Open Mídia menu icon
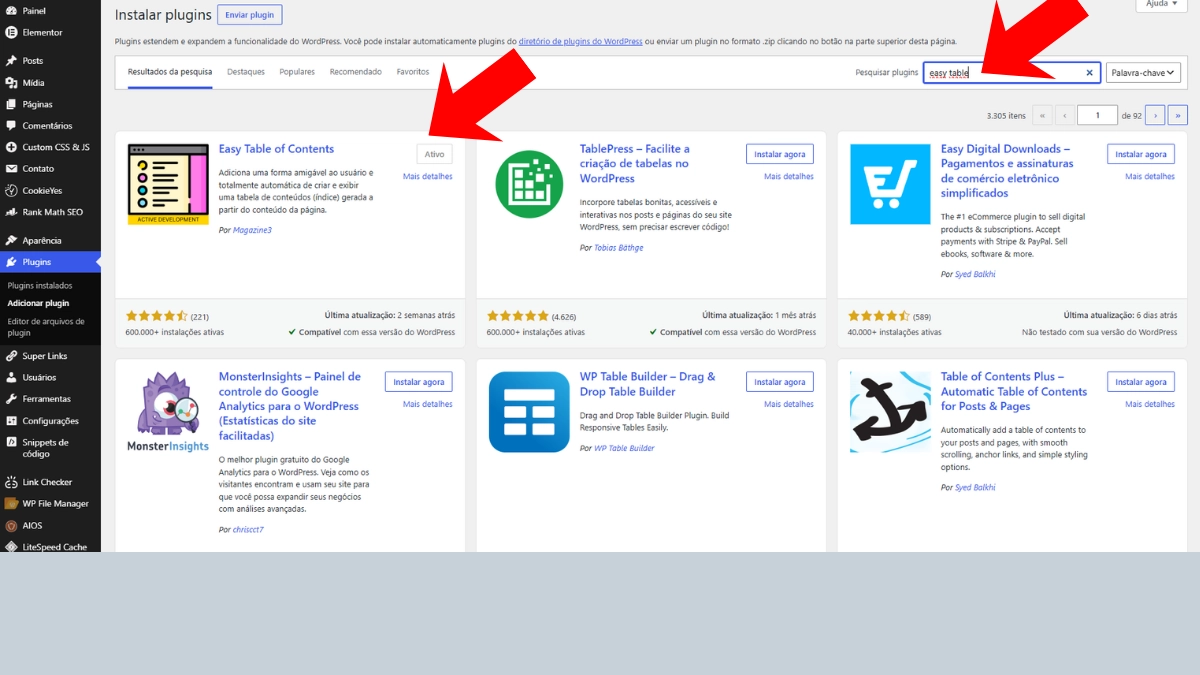The image size is (1200, 675). point(11,83)
